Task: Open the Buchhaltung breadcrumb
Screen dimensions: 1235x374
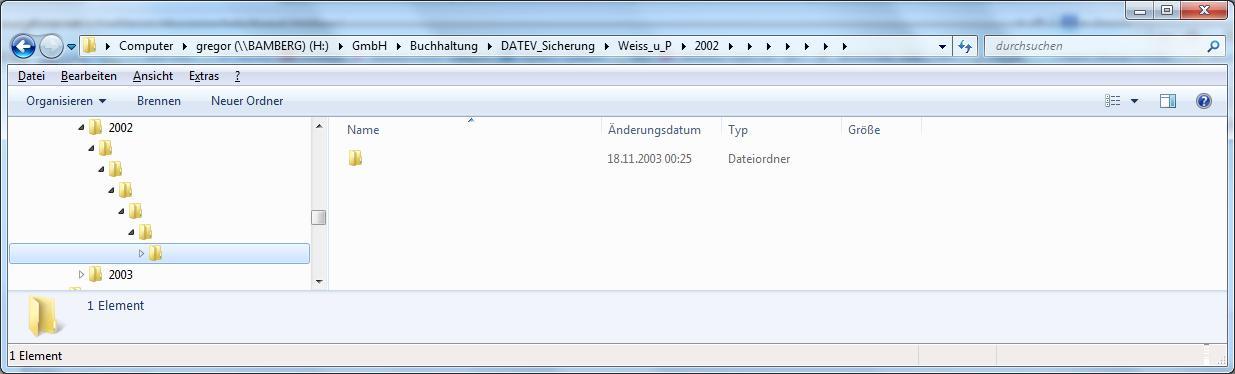Action: pyautogui.click(x=444, y=46)
